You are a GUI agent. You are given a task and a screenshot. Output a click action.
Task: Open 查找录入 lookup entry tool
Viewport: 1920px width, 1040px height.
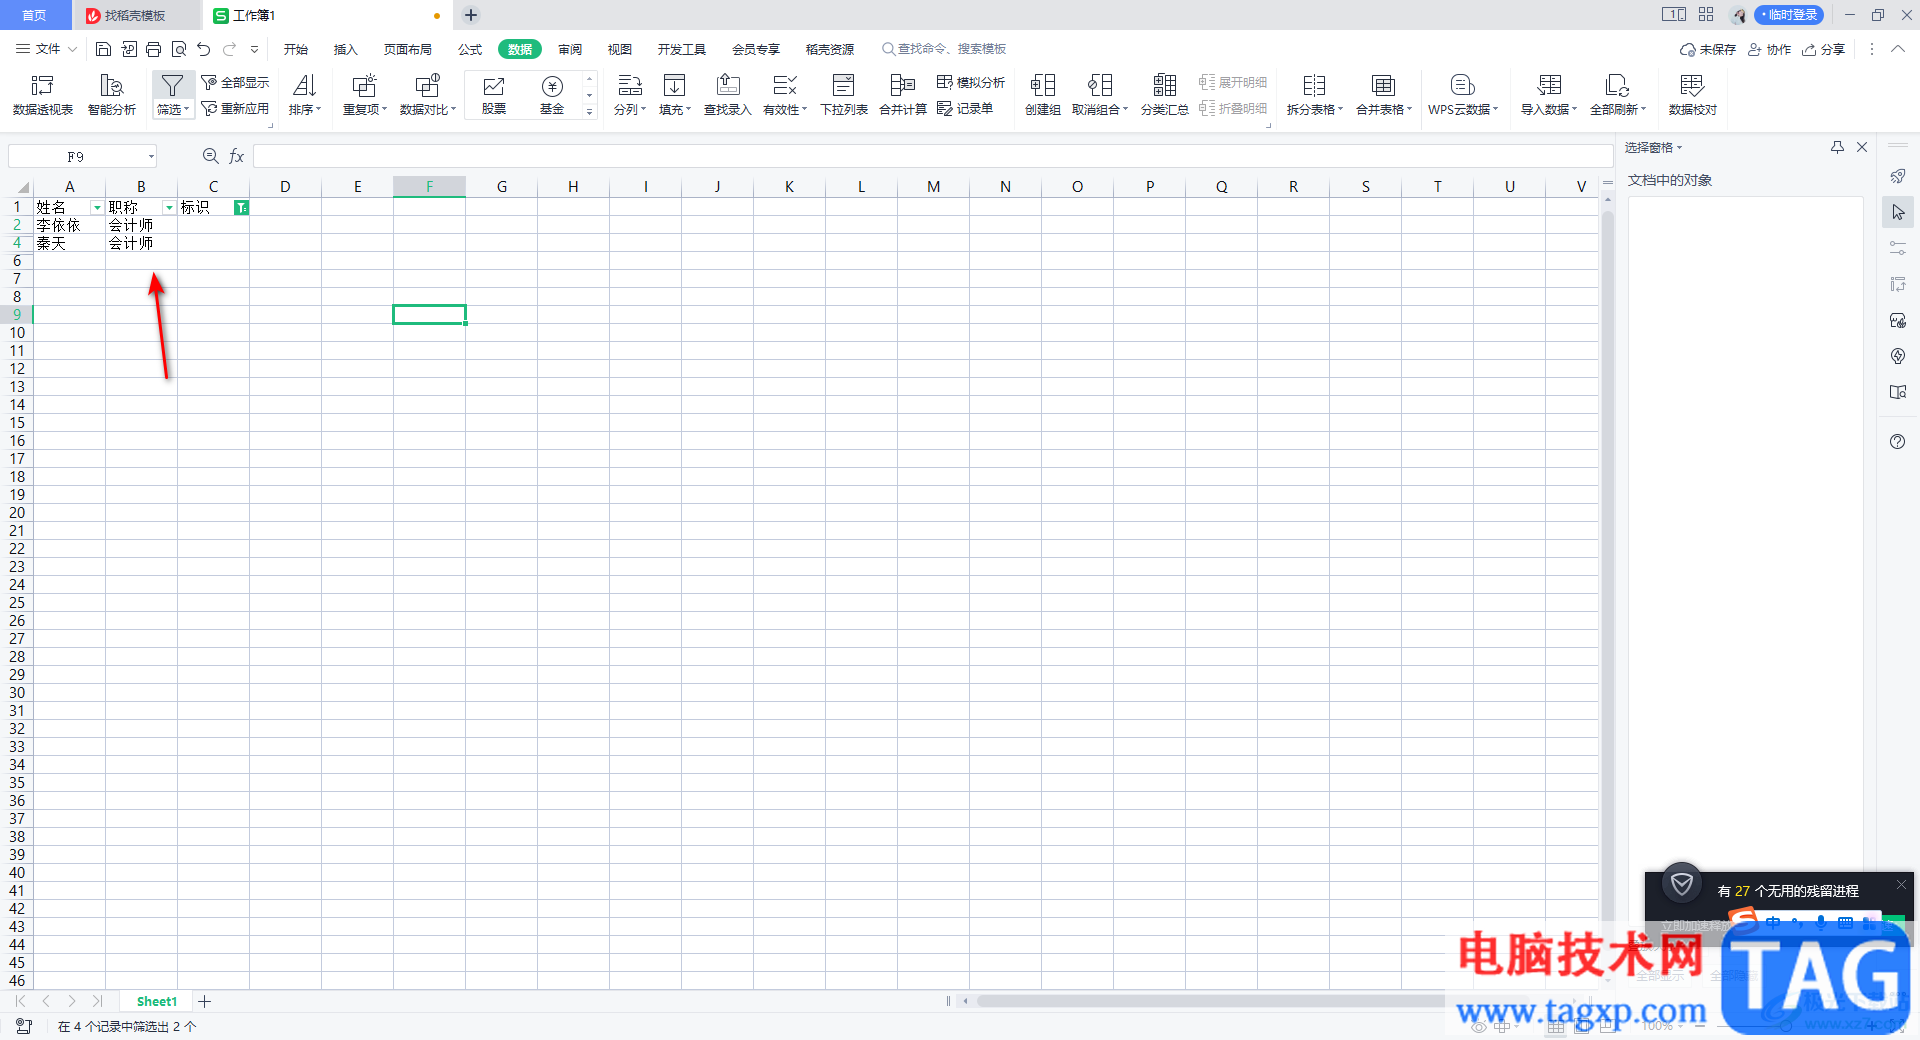728,95
